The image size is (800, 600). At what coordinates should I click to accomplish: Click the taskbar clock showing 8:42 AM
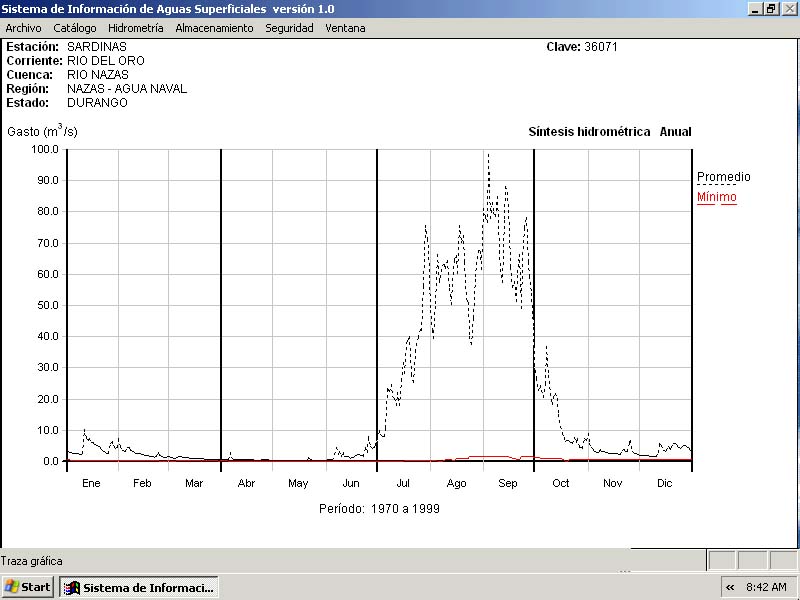point(766,587)
